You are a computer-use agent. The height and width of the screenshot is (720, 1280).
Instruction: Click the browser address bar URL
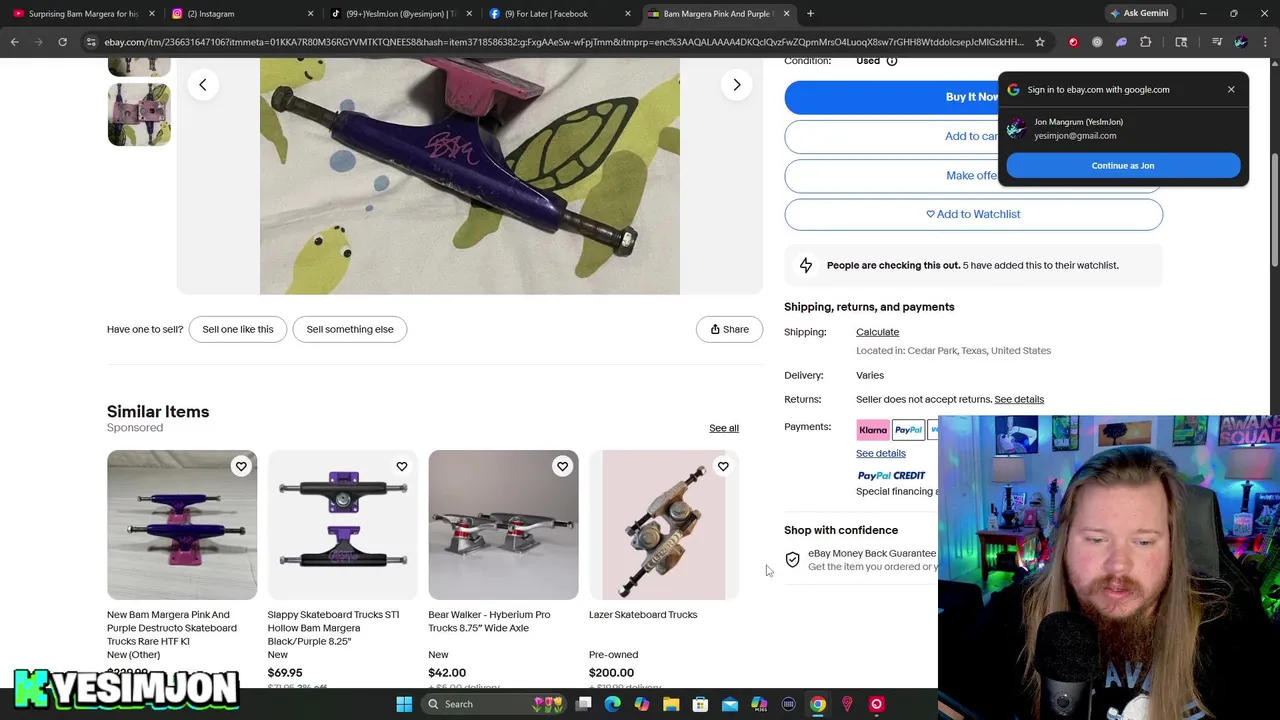(563, 42)
